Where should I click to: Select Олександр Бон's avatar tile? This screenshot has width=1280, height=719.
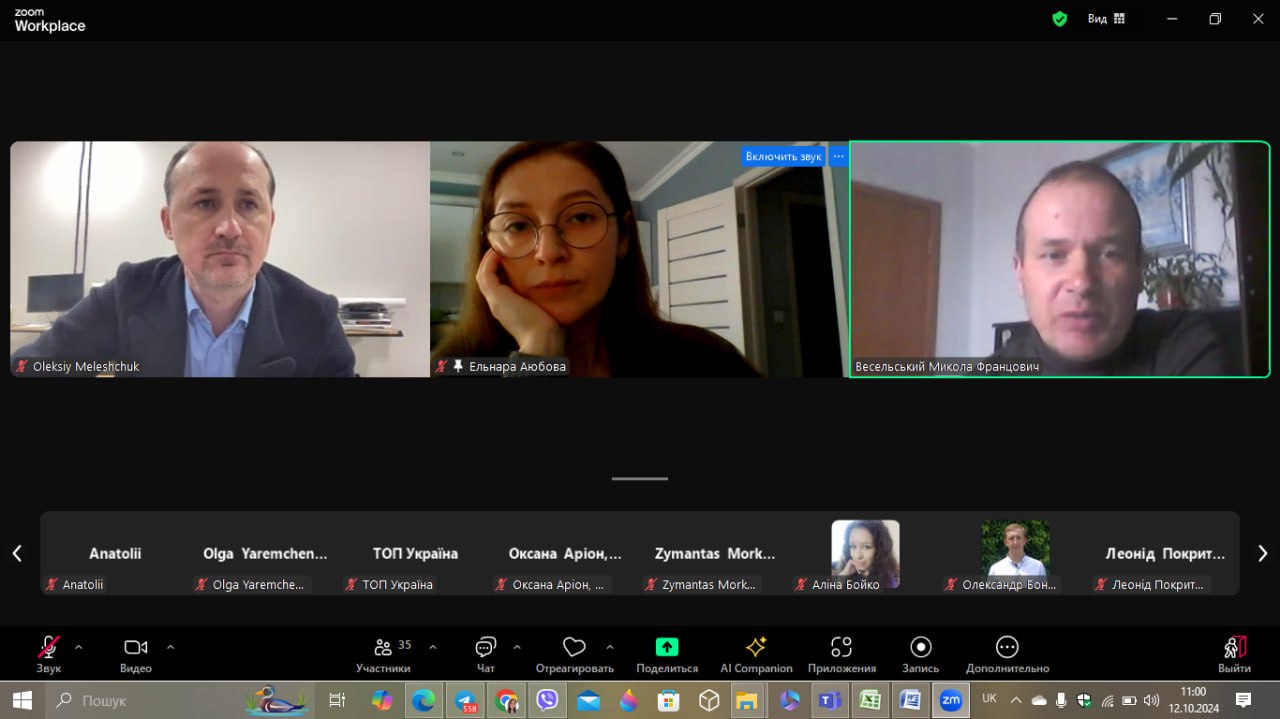[x=1015, y=554]
